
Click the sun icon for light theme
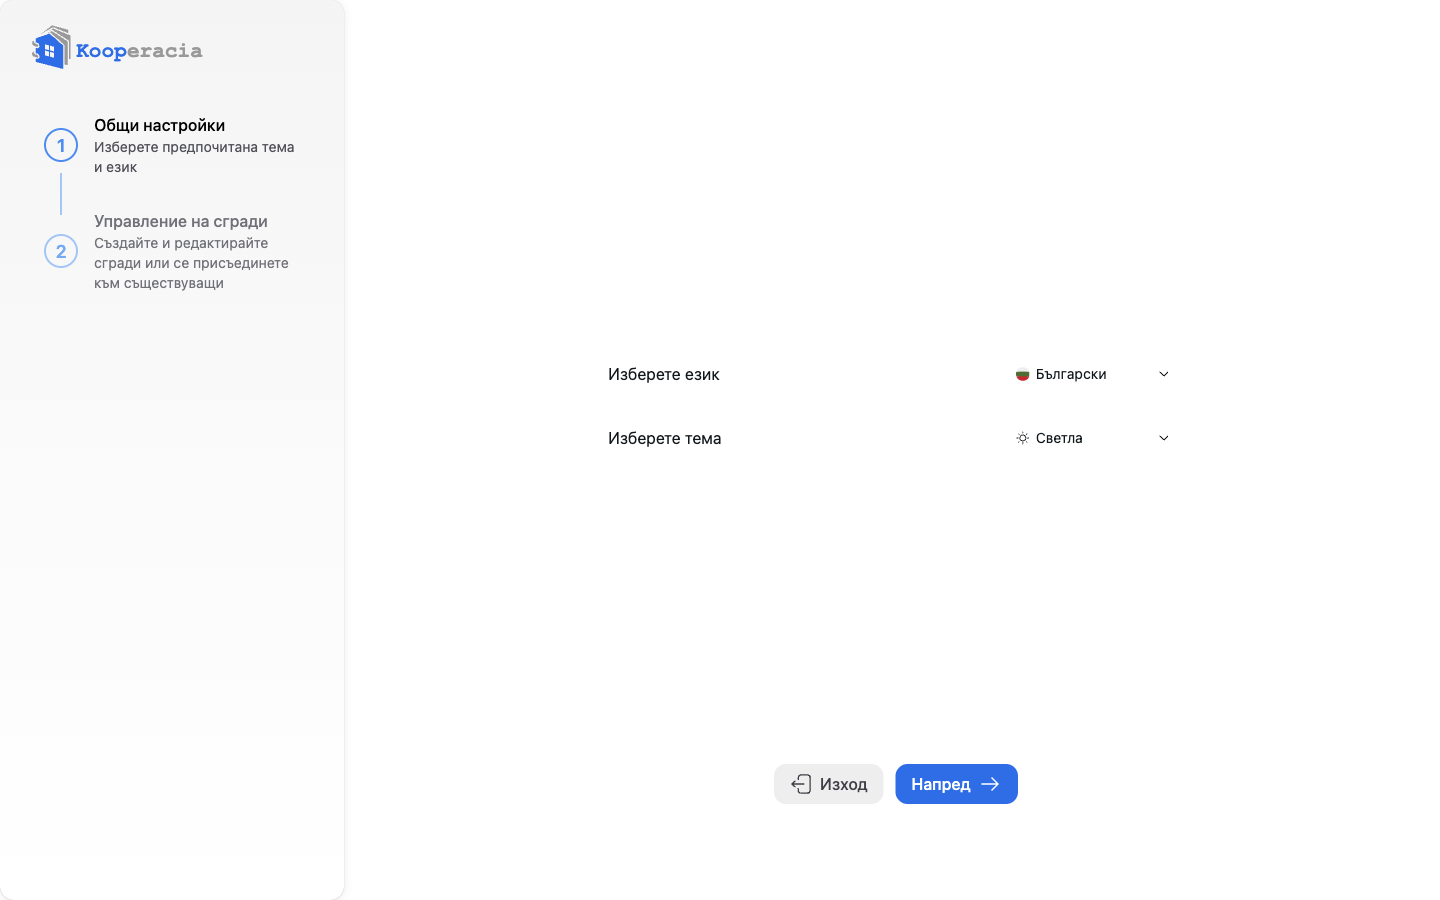coord(1022,438)
